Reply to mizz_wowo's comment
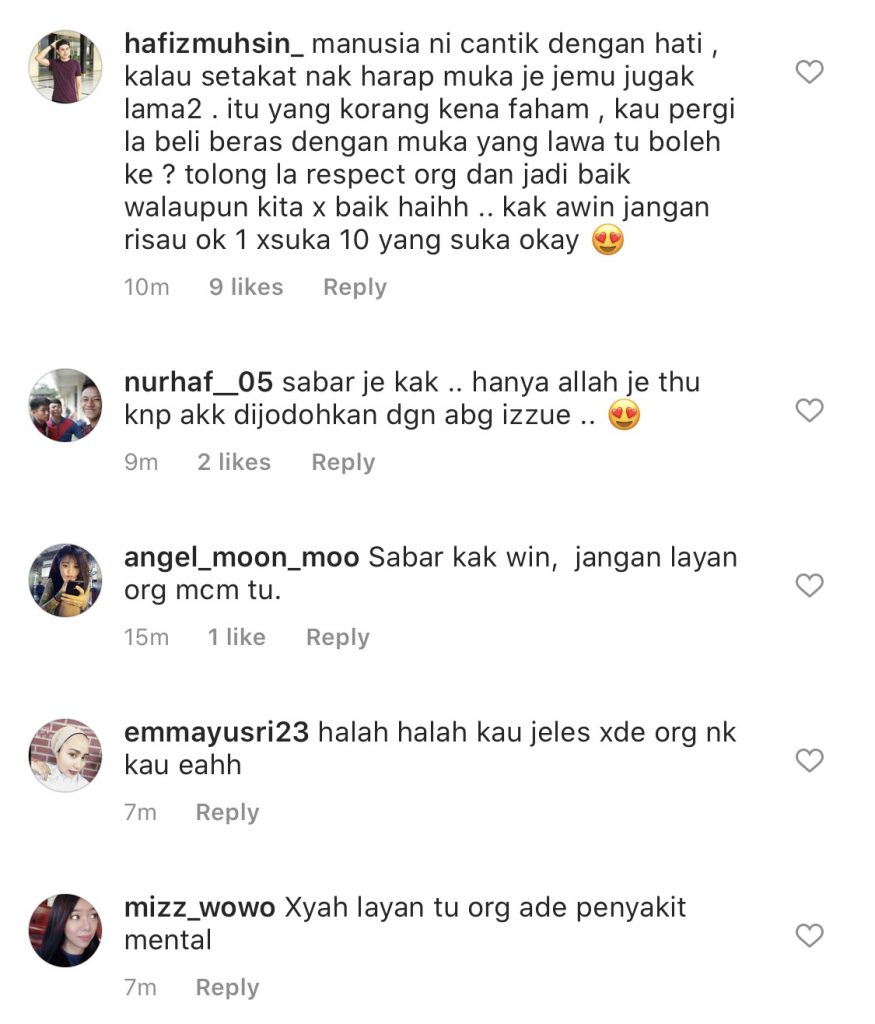The image size is (875, 1024). tap(228, 987)
